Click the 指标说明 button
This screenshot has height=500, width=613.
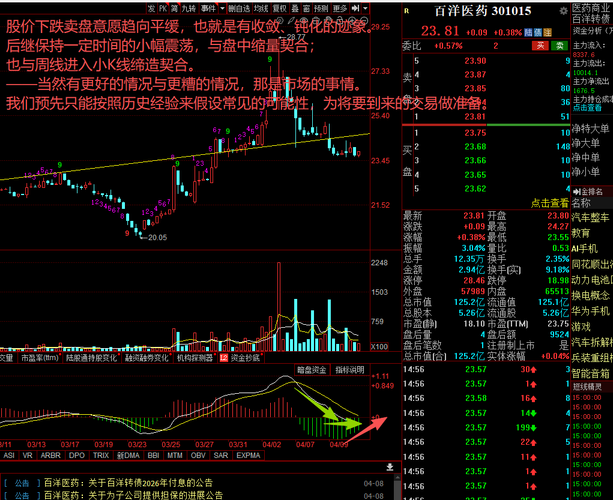(350, 370)
